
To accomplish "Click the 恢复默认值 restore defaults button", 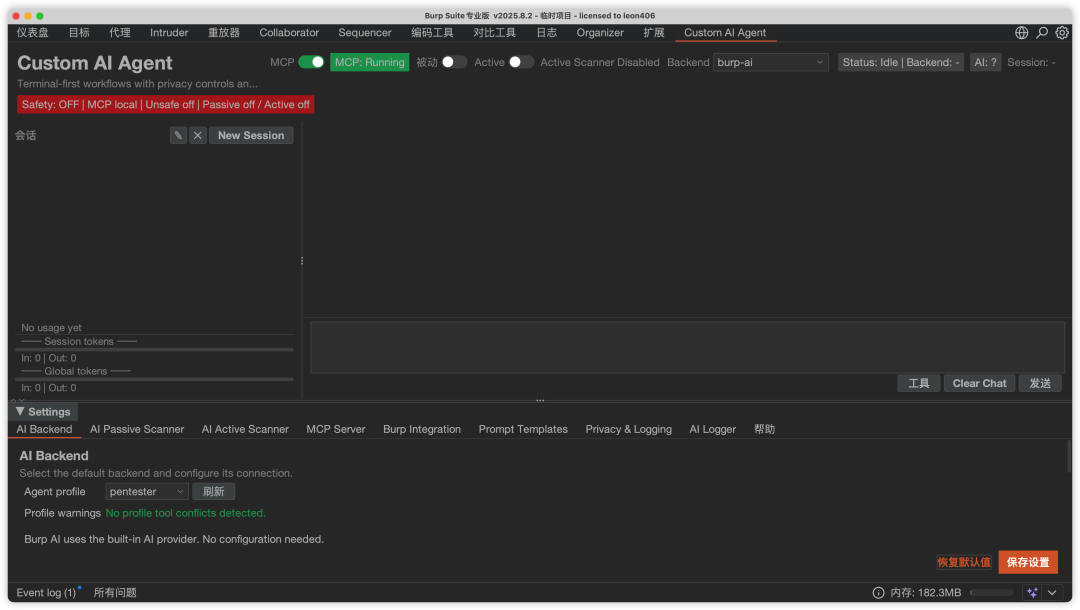I will [x=964, y=562].
